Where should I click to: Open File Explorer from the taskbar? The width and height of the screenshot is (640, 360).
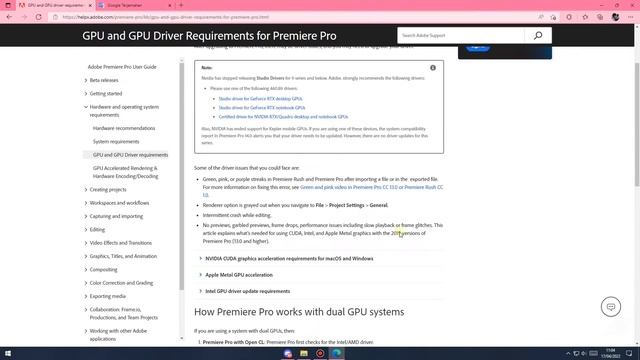tap(304, 353)
